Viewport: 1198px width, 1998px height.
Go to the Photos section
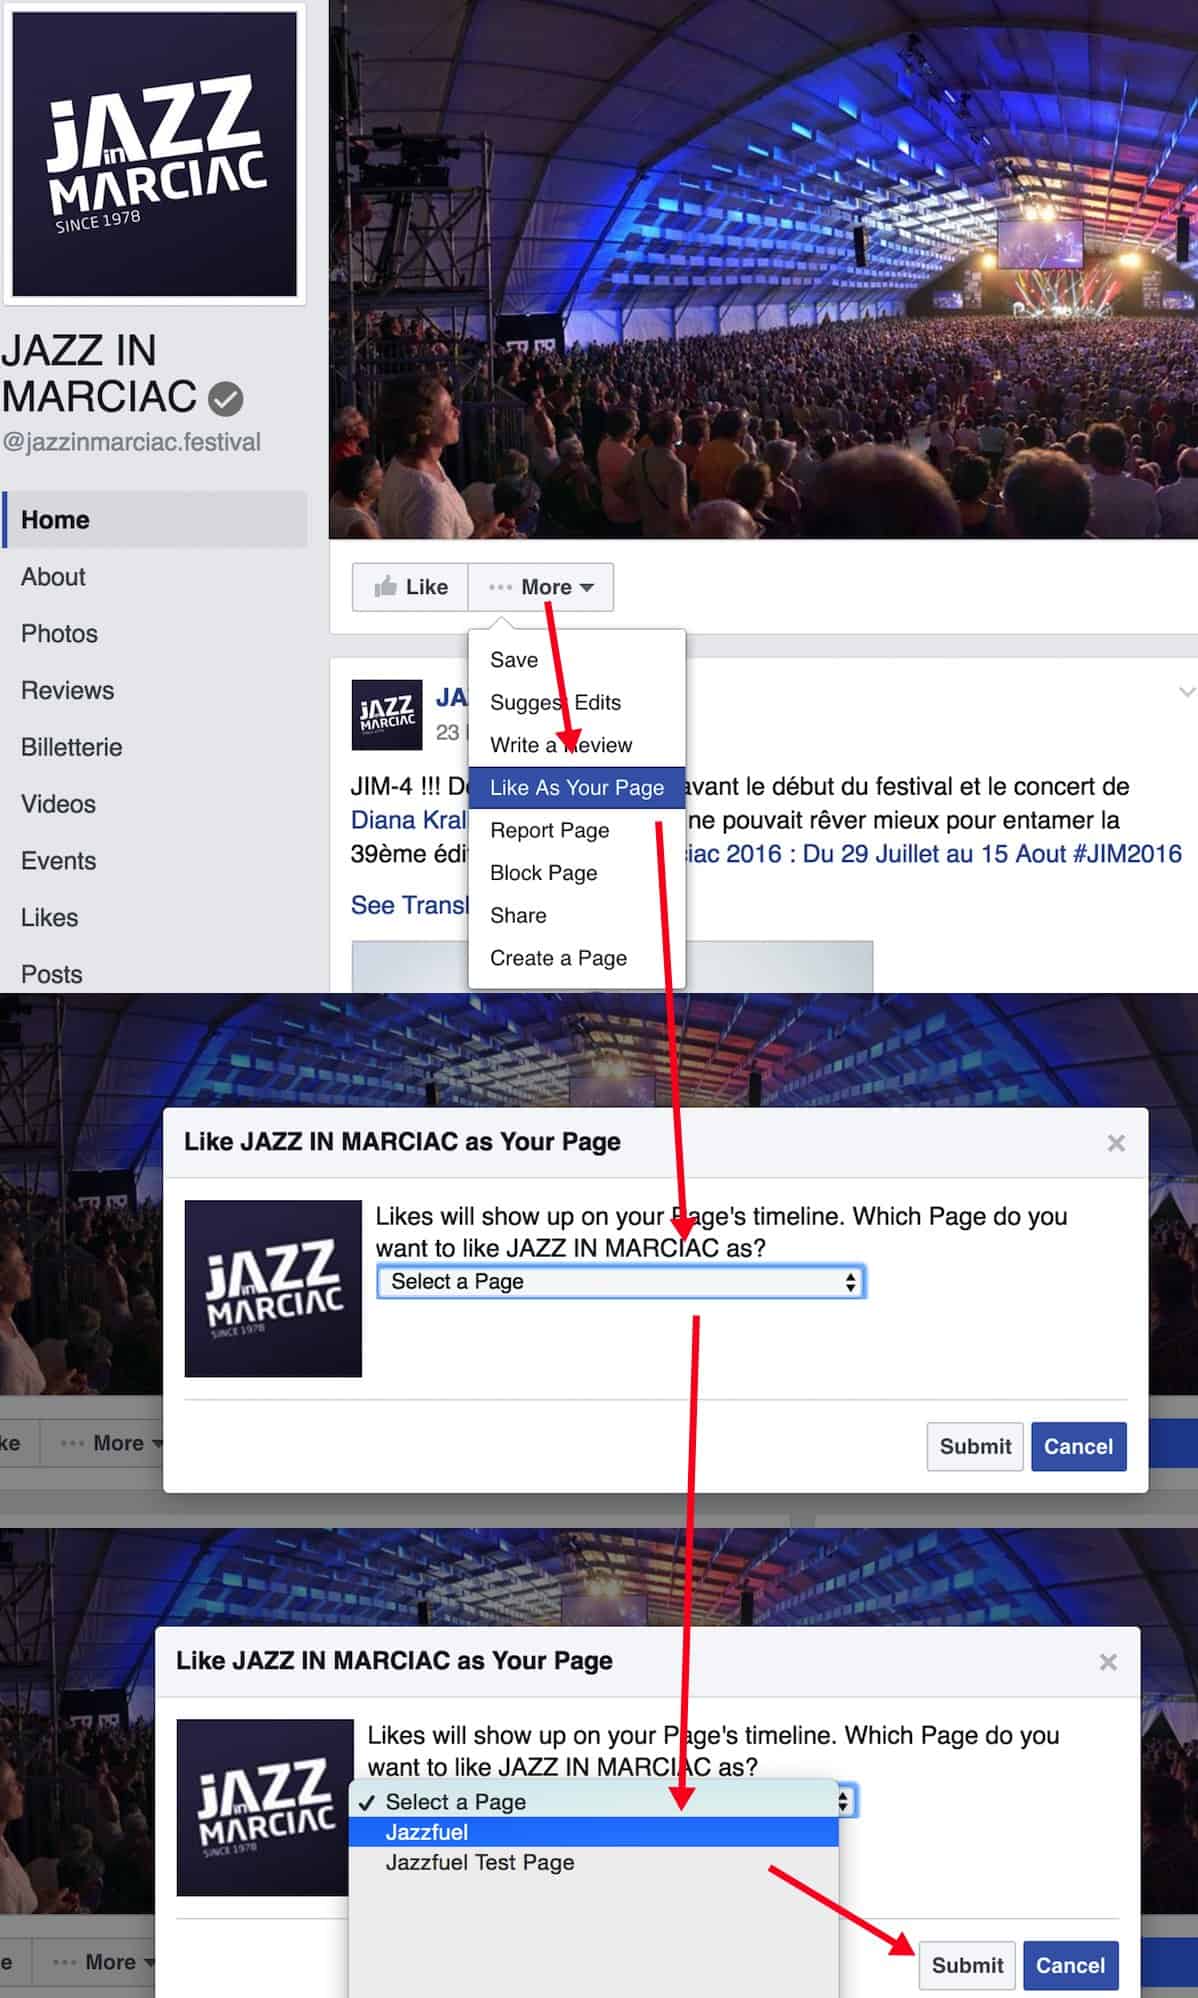pos(59,634)
